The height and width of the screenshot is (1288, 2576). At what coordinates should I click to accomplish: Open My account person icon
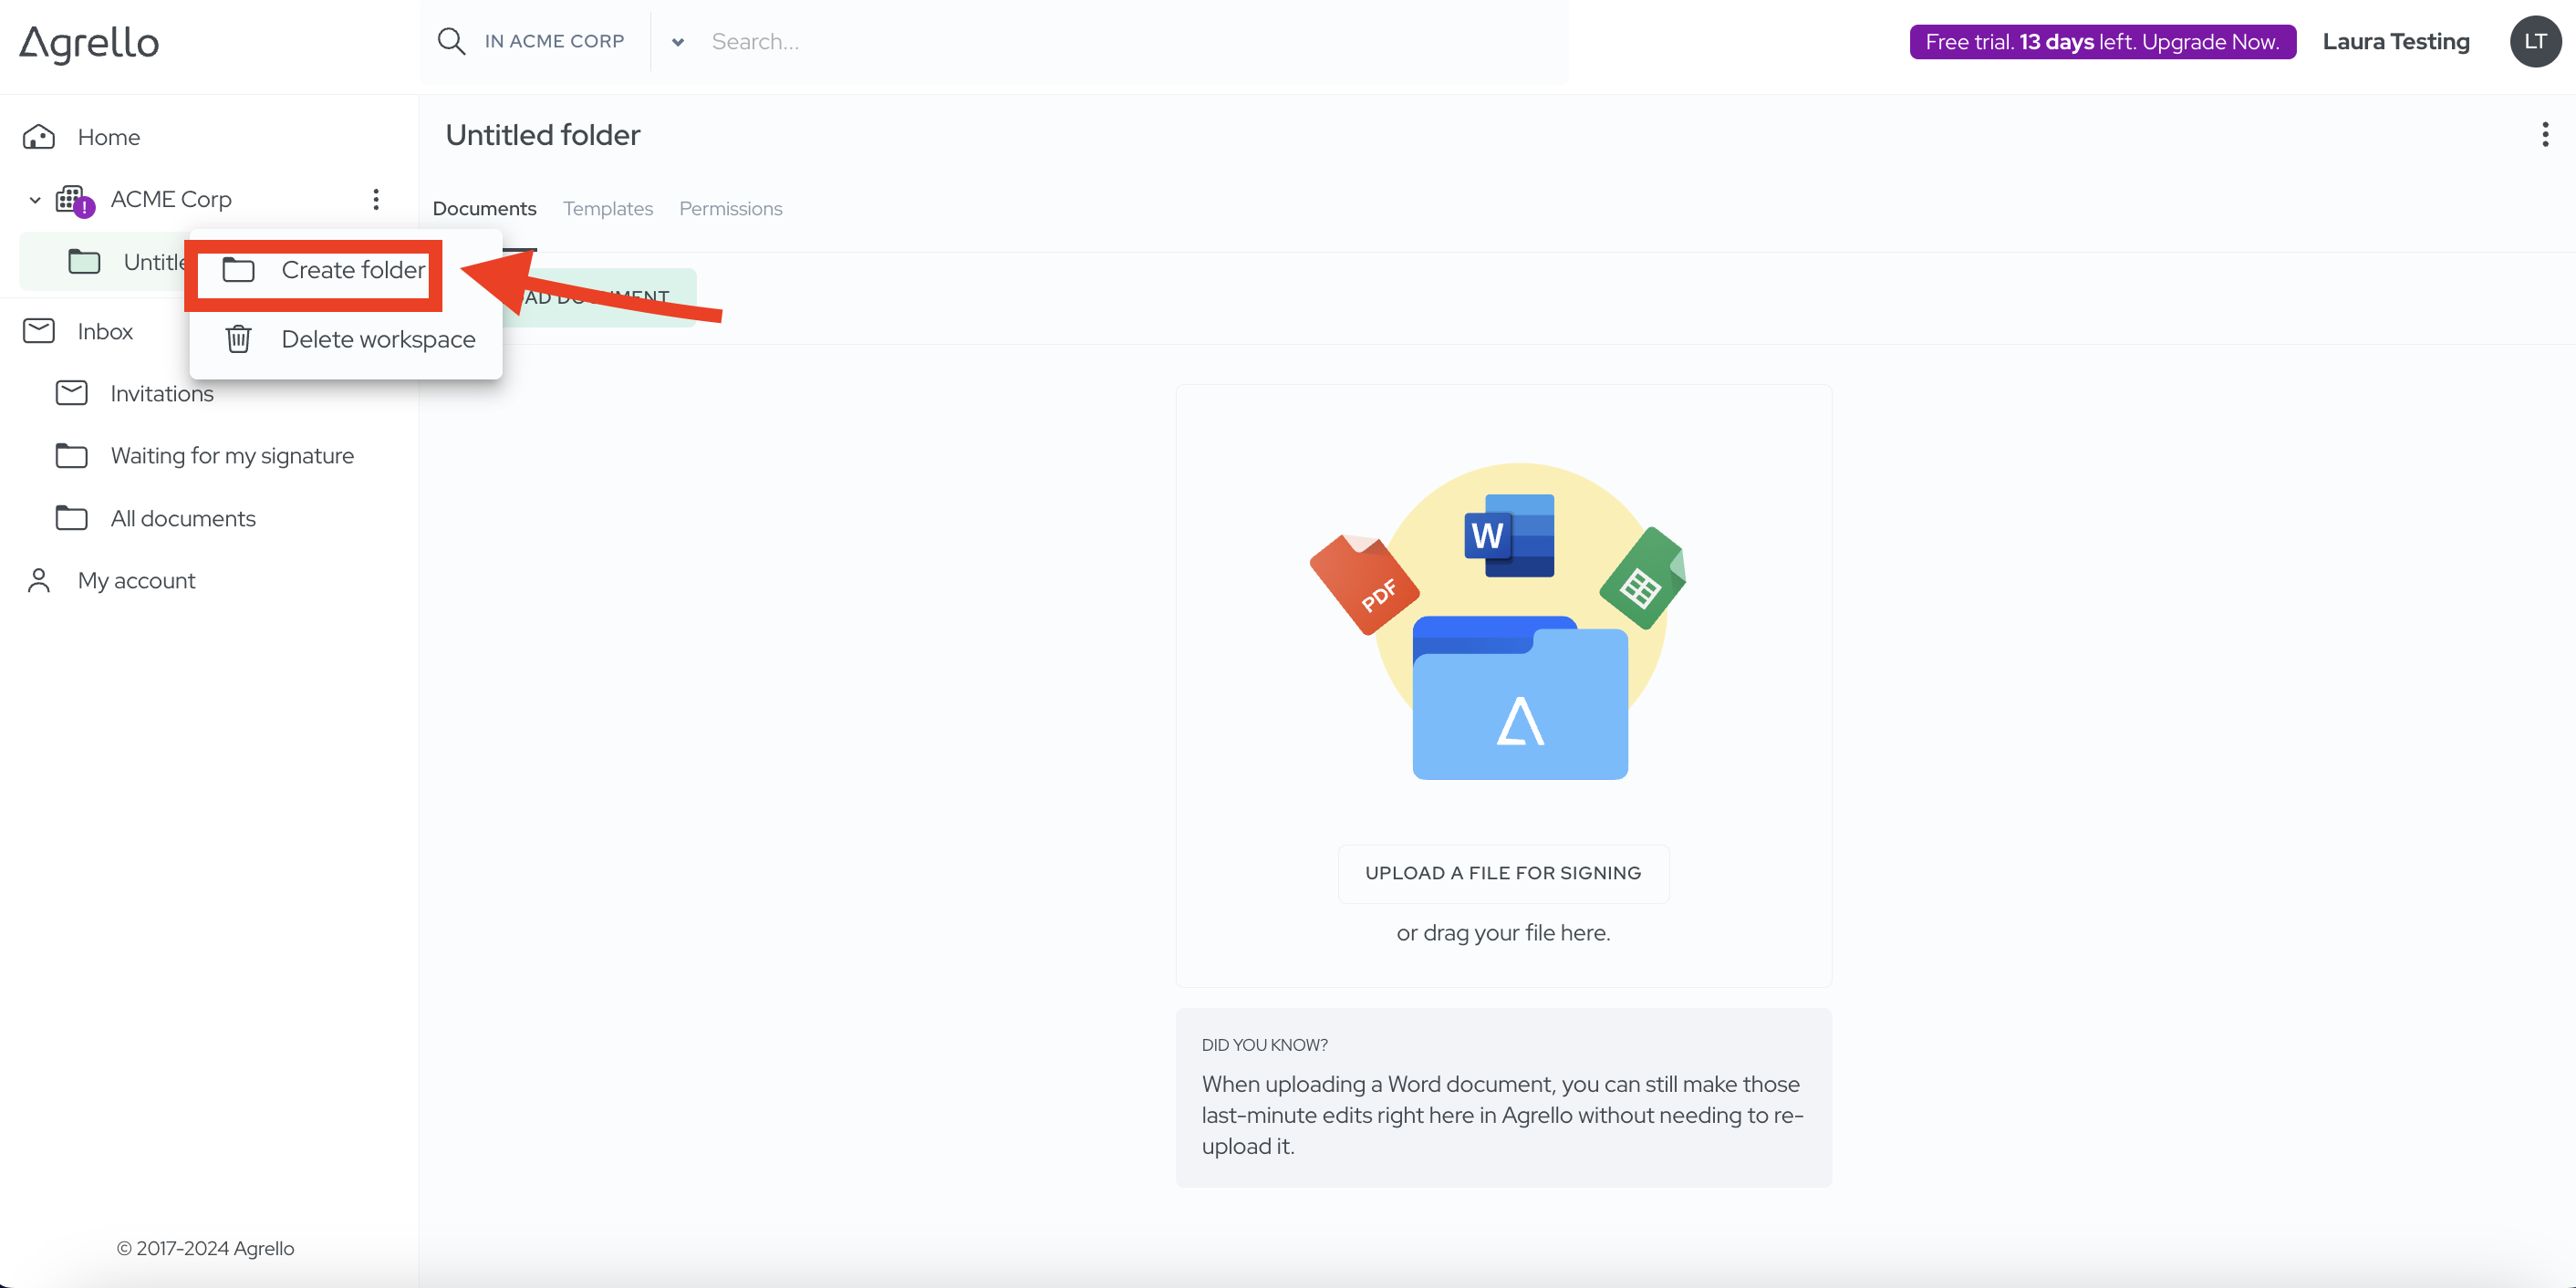click(x=39, y=580)
